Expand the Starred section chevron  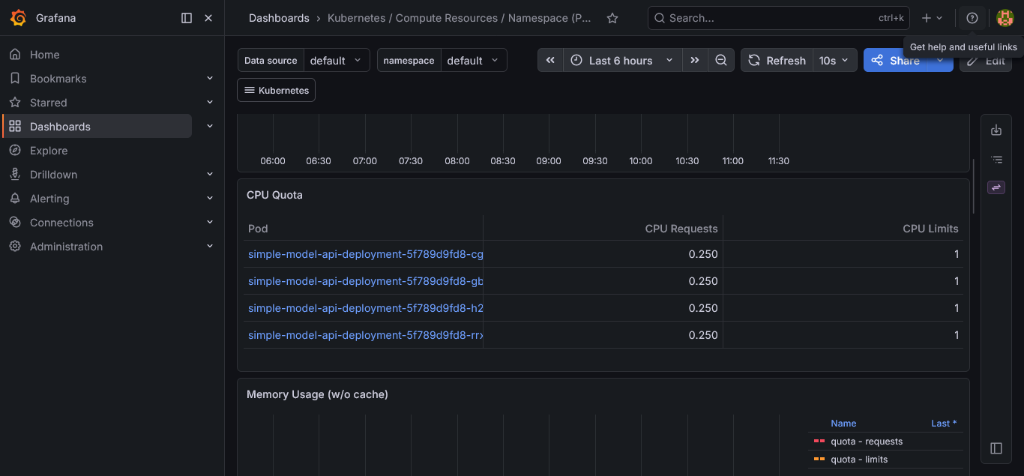210,103
